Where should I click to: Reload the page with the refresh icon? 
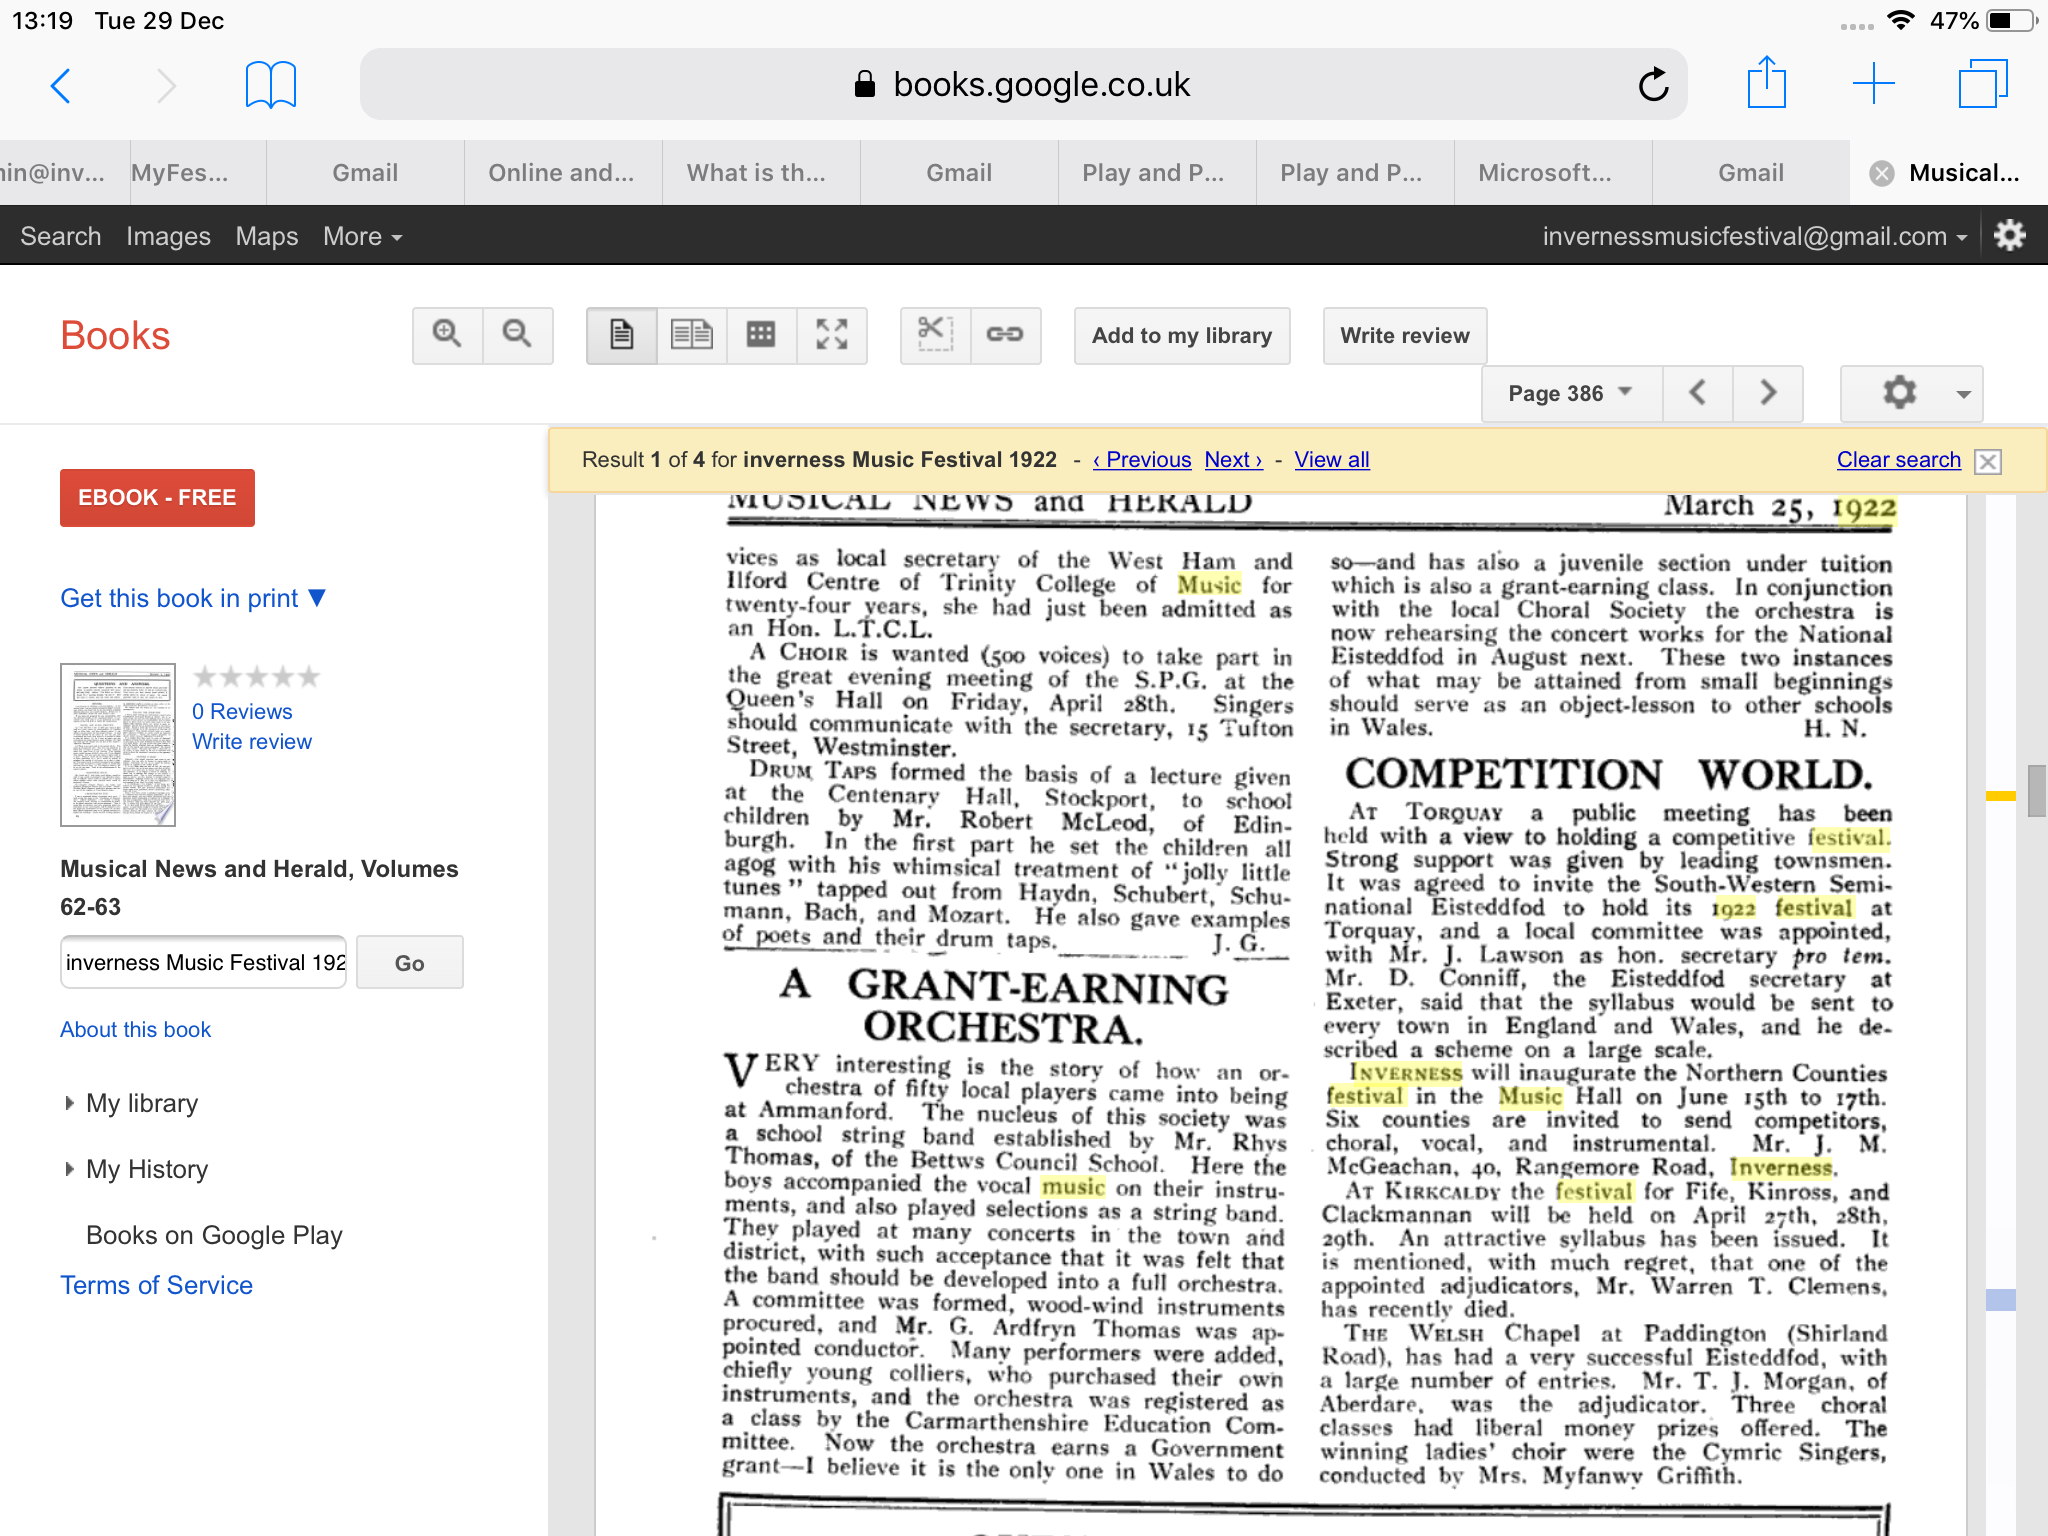1653,85
